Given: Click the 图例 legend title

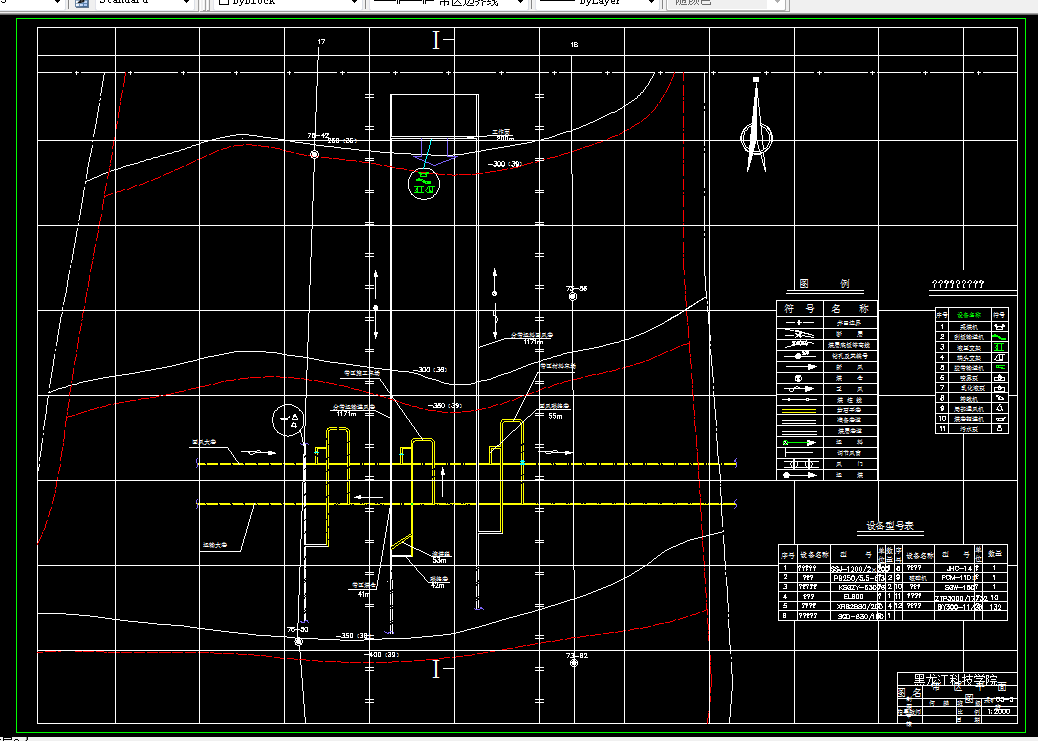Looking at the screenshot, I should [825, 283].
